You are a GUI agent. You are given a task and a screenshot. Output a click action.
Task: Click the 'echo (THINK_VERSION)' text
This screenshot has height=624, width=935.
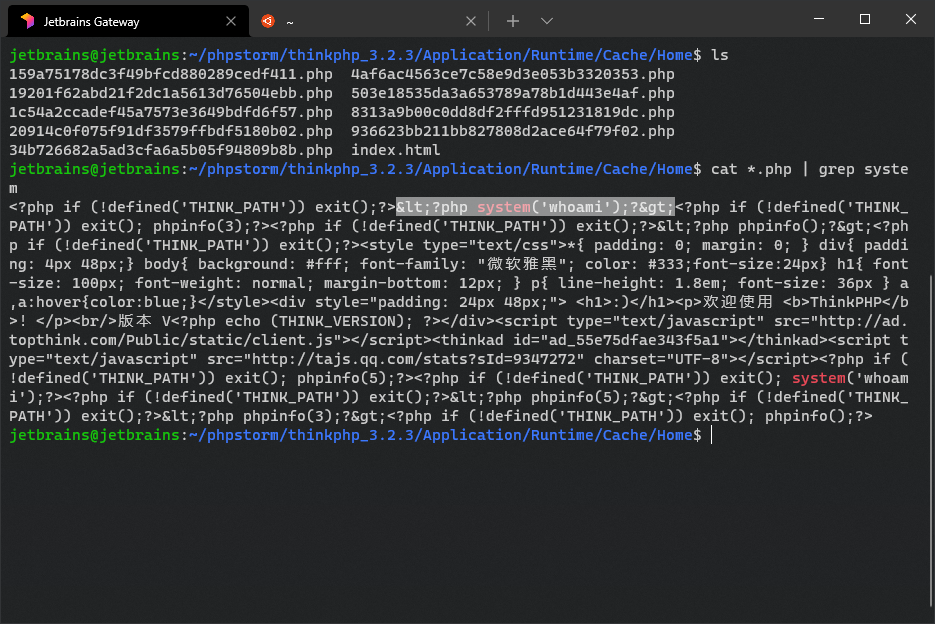(319, 321)
